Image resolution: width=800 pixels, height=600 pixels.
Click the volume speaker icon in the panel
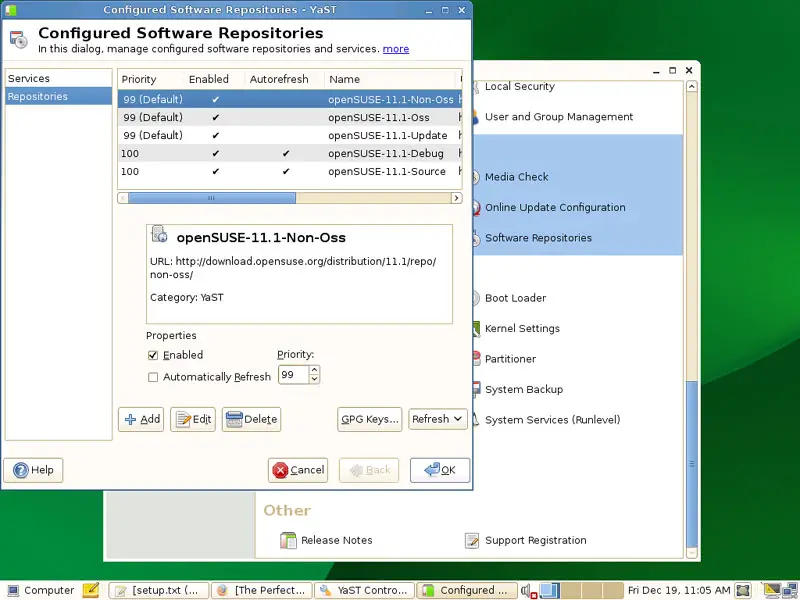pyautogui.click(x=529, y=591)
